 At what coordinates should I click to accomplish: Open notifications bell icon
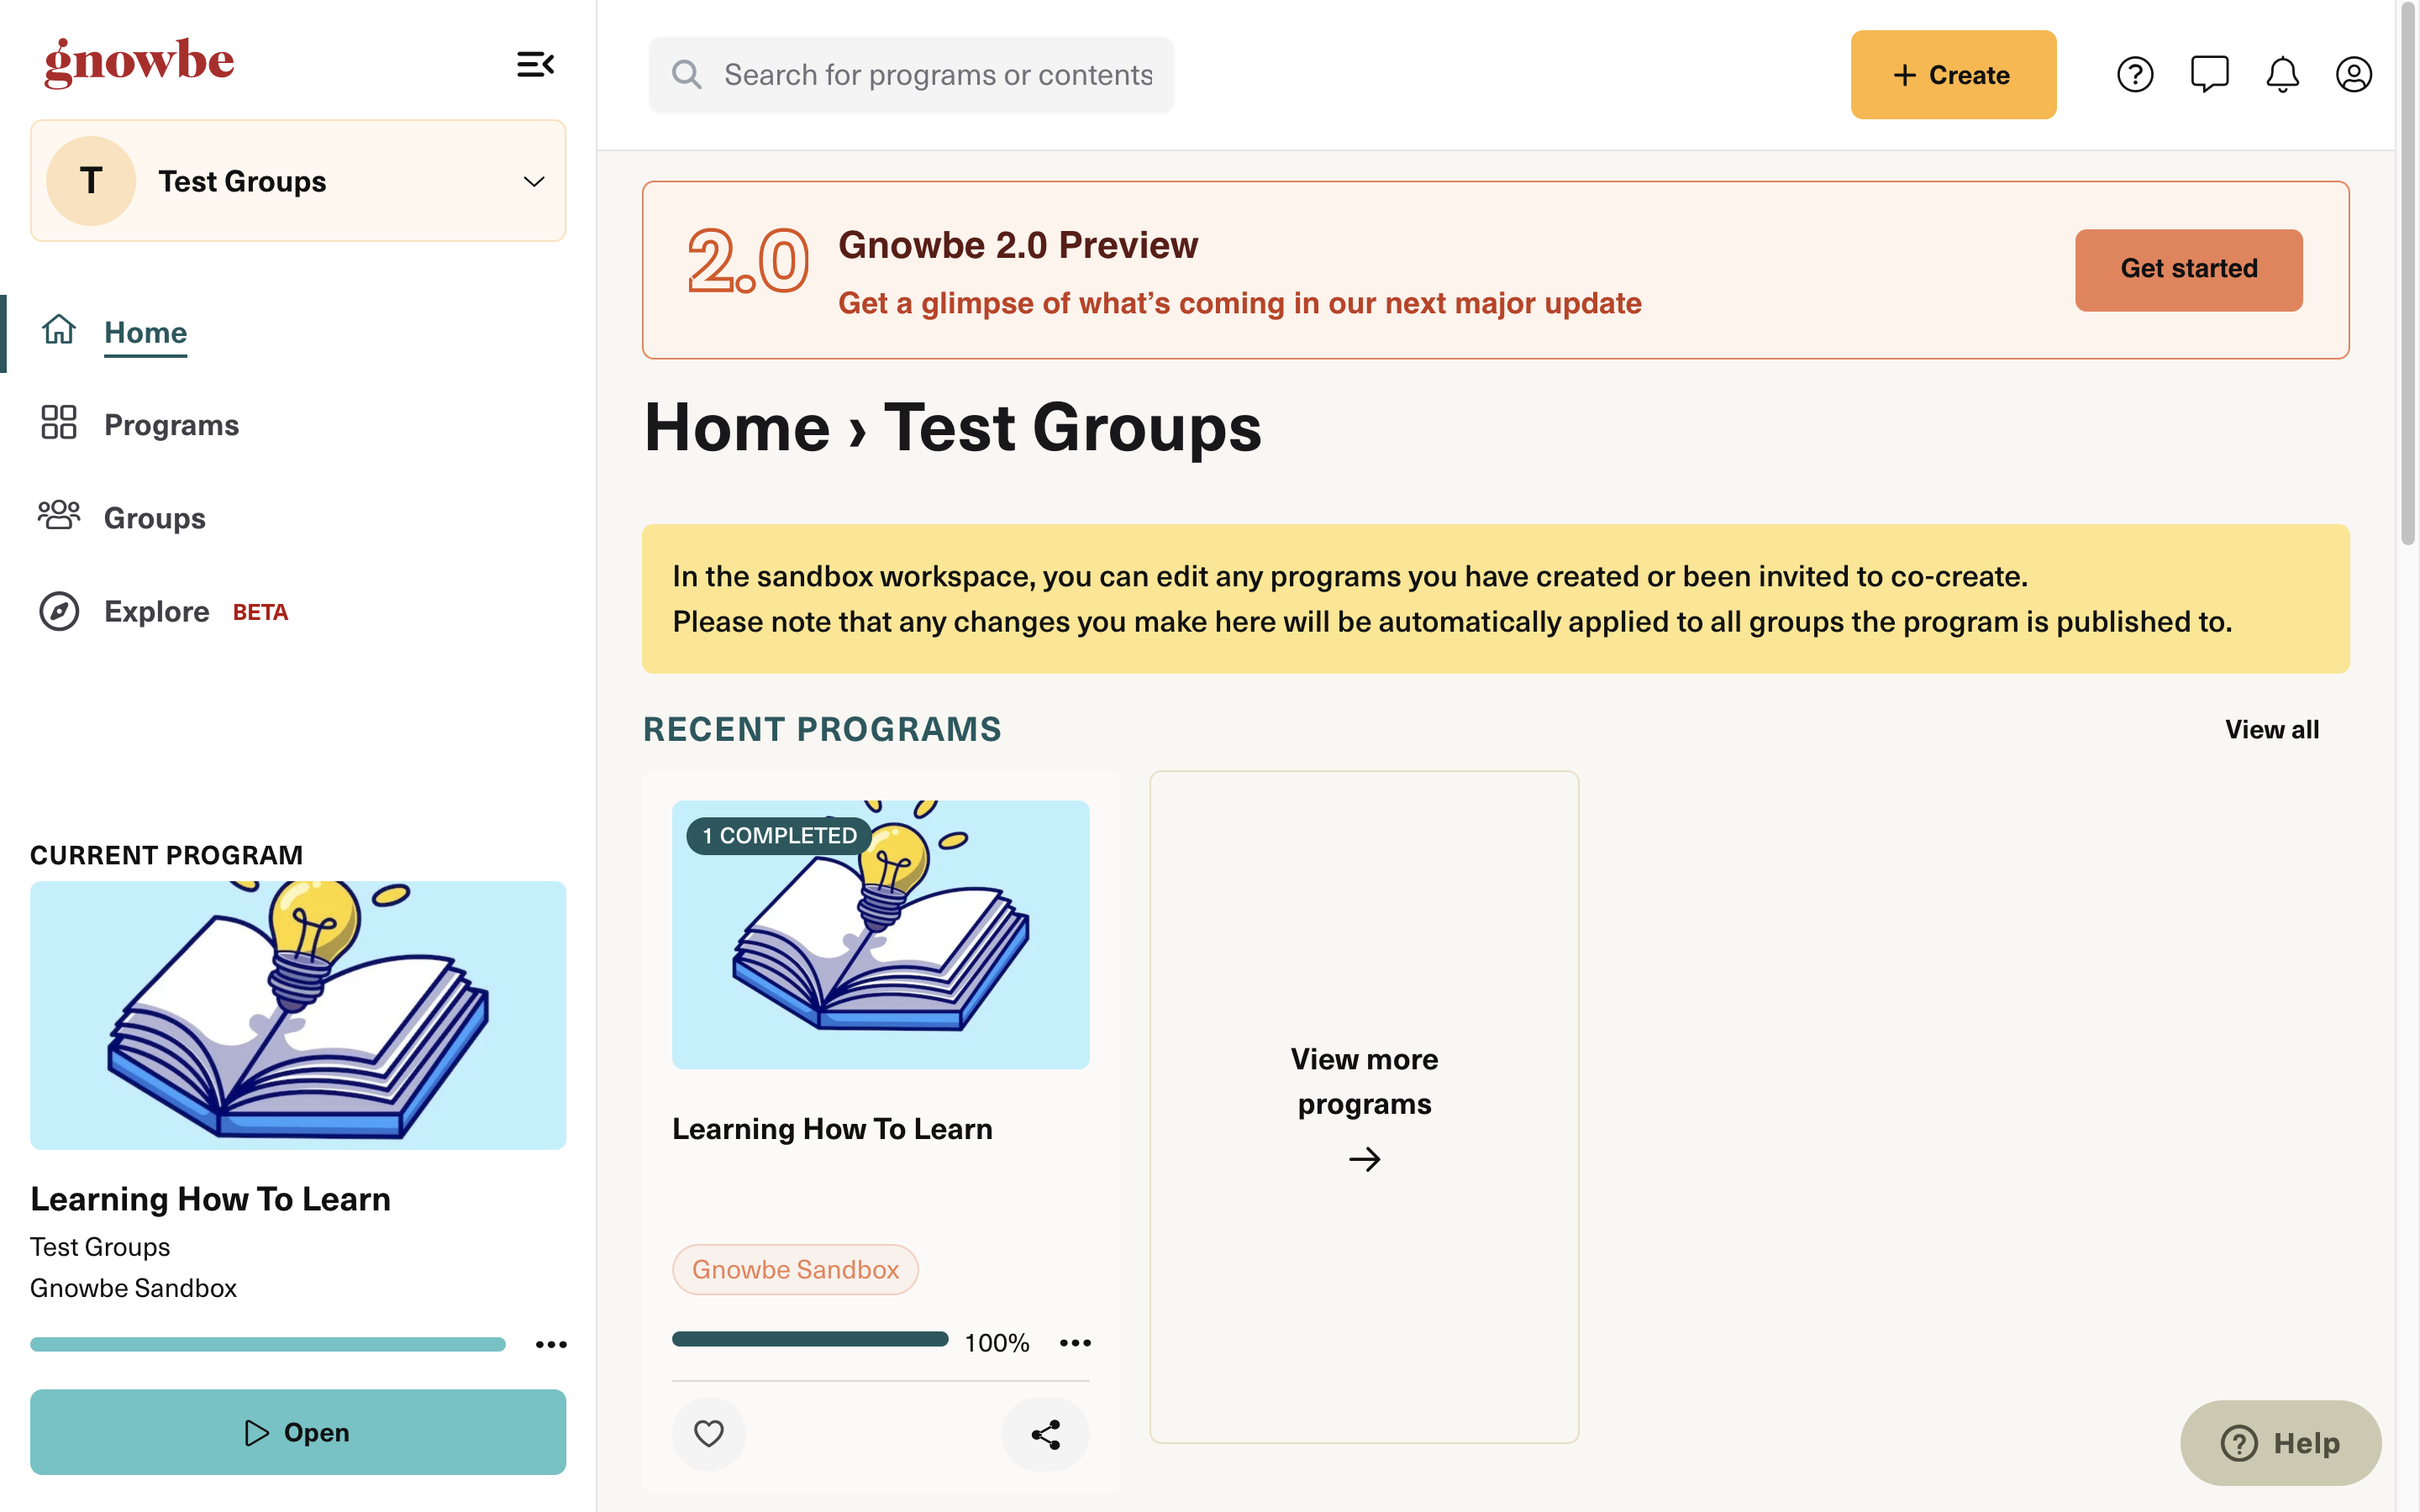[2282, 74]
